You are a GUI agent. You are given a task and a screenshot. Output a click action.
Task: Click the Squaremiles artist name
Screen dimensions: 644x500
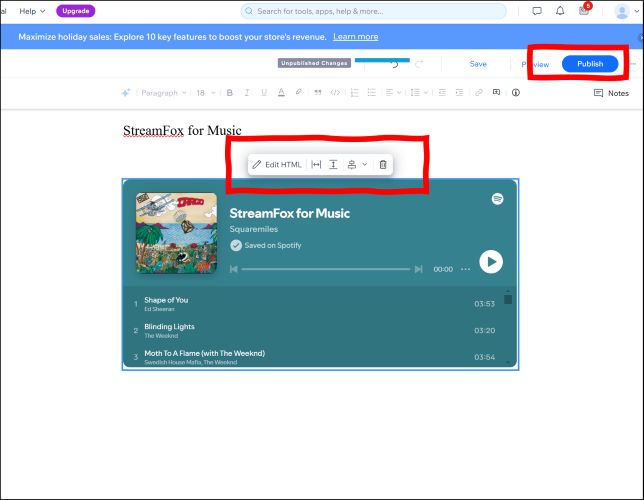[253, 229]
